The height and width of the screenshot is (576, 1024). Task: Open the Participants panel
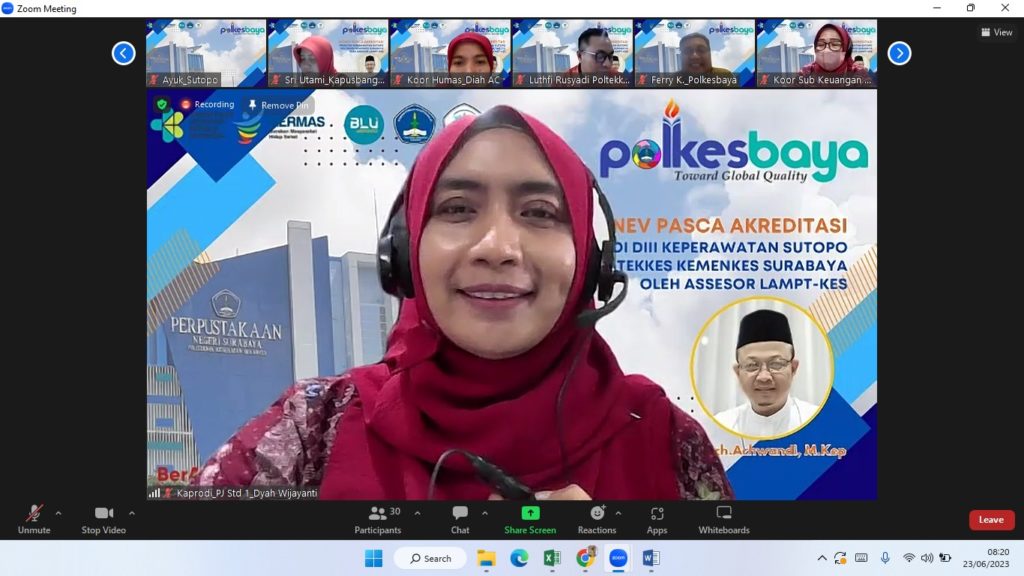point(377,520)
